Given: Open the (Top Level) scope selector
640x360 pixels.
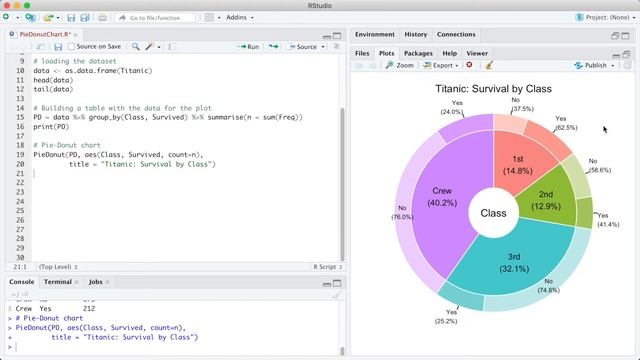Looking at the screenshot, I should pyautogui.click(x=58, y=267).
